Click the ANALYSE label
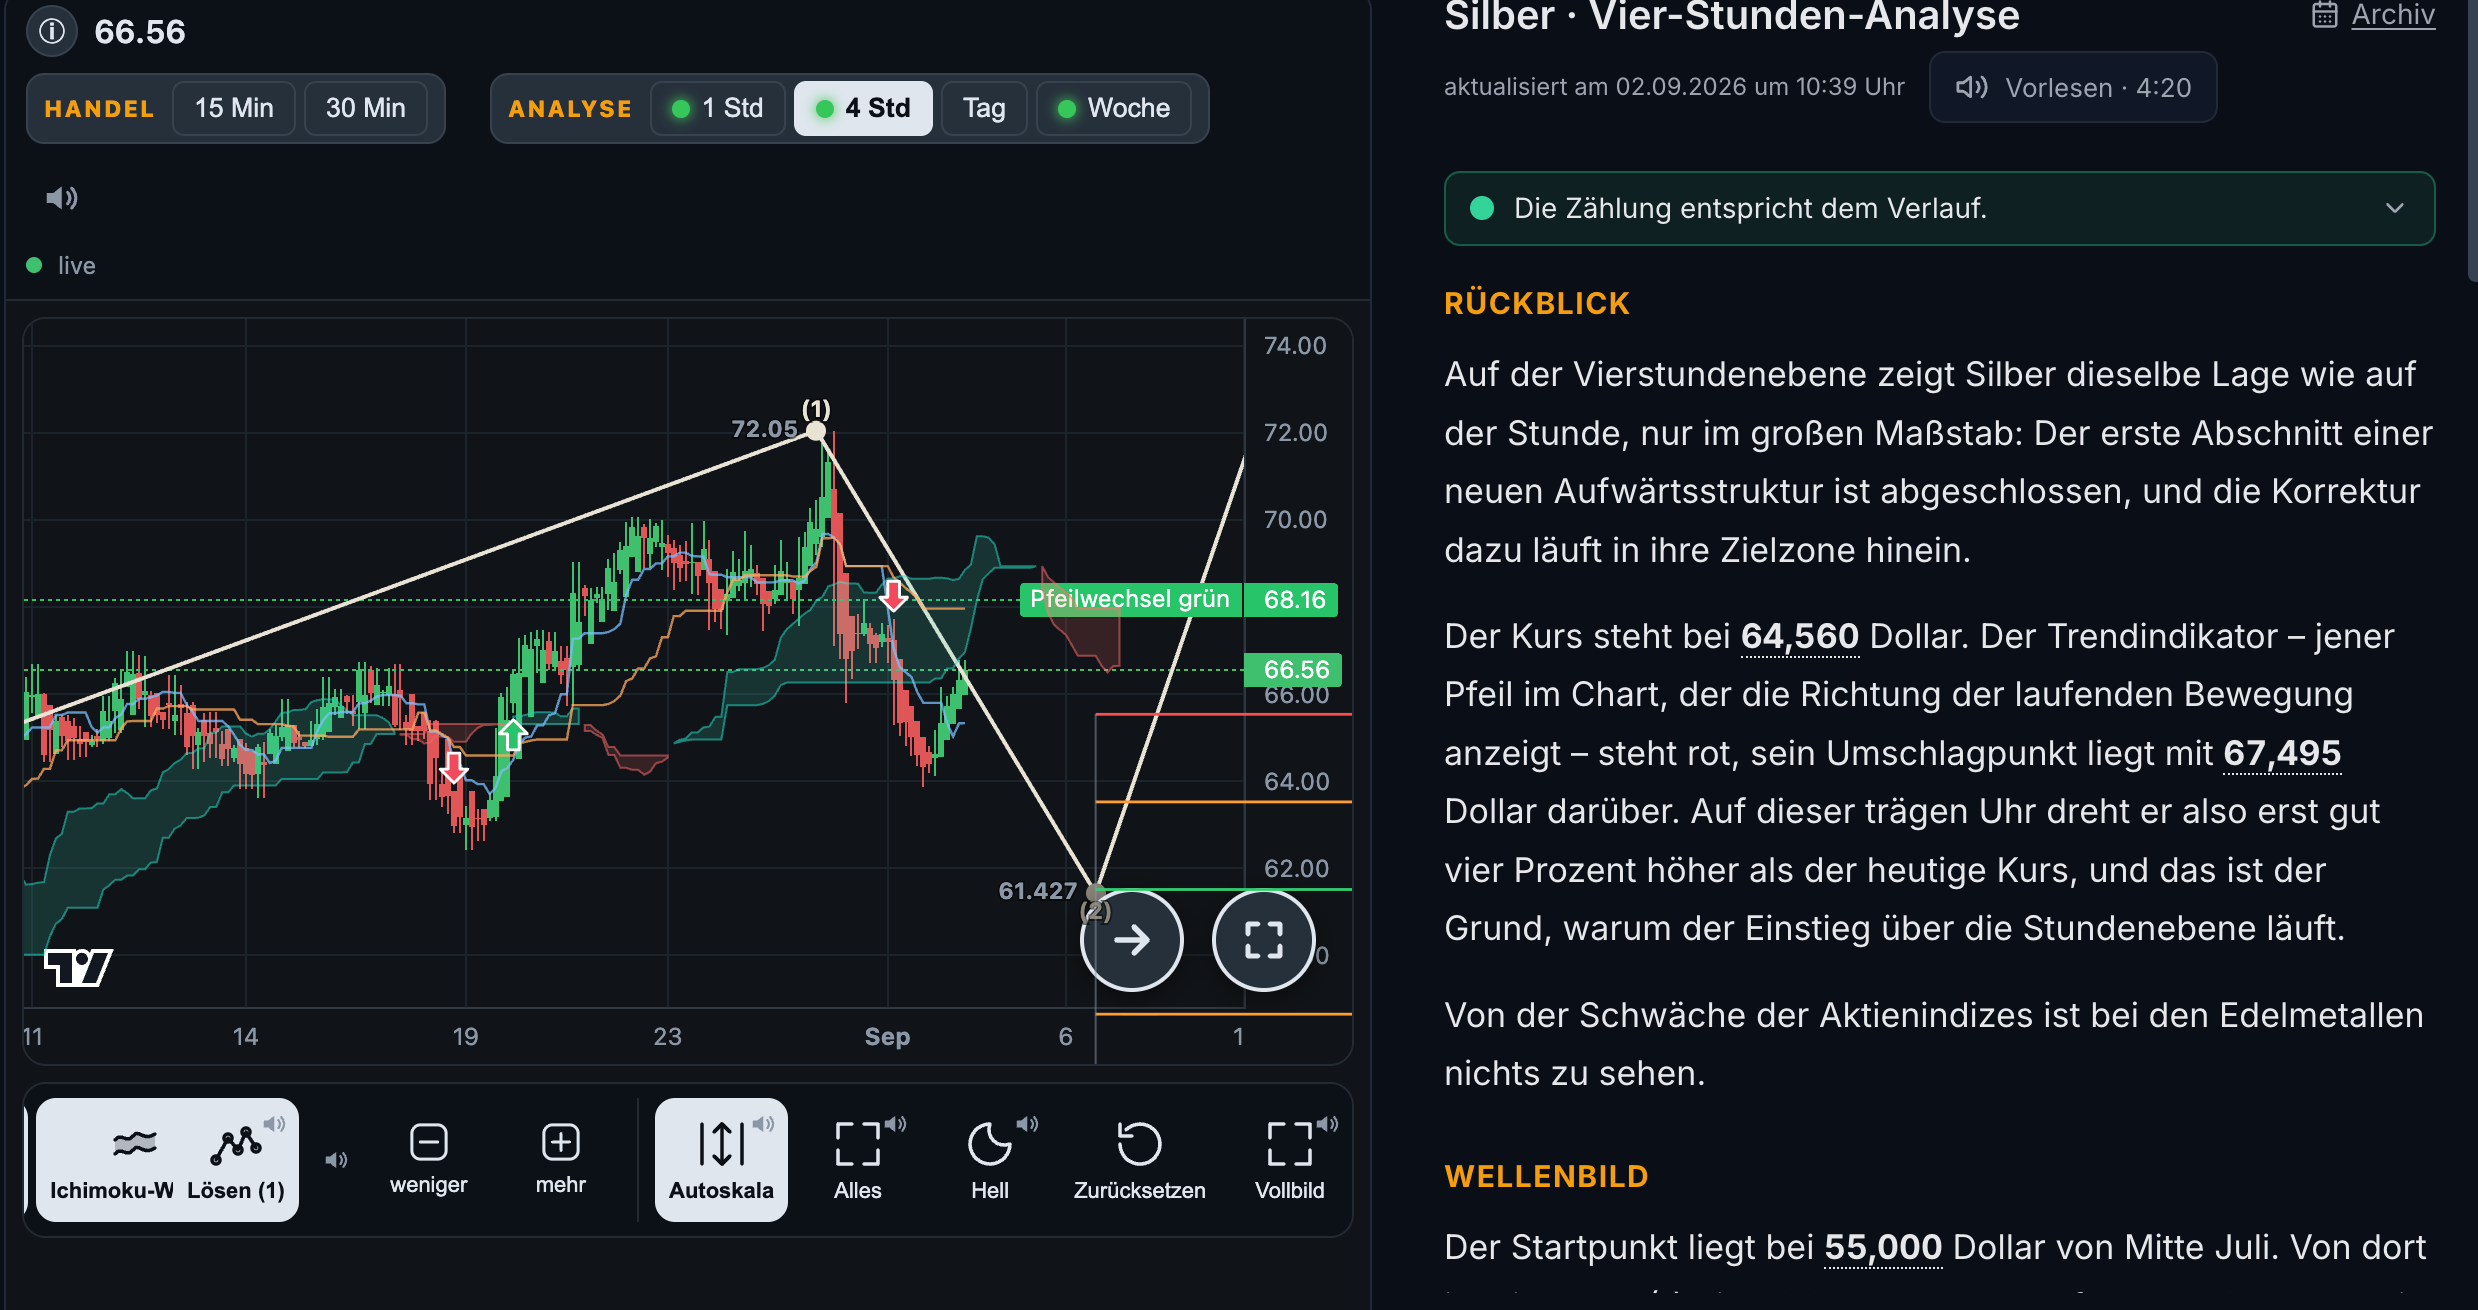 point(570,109)
